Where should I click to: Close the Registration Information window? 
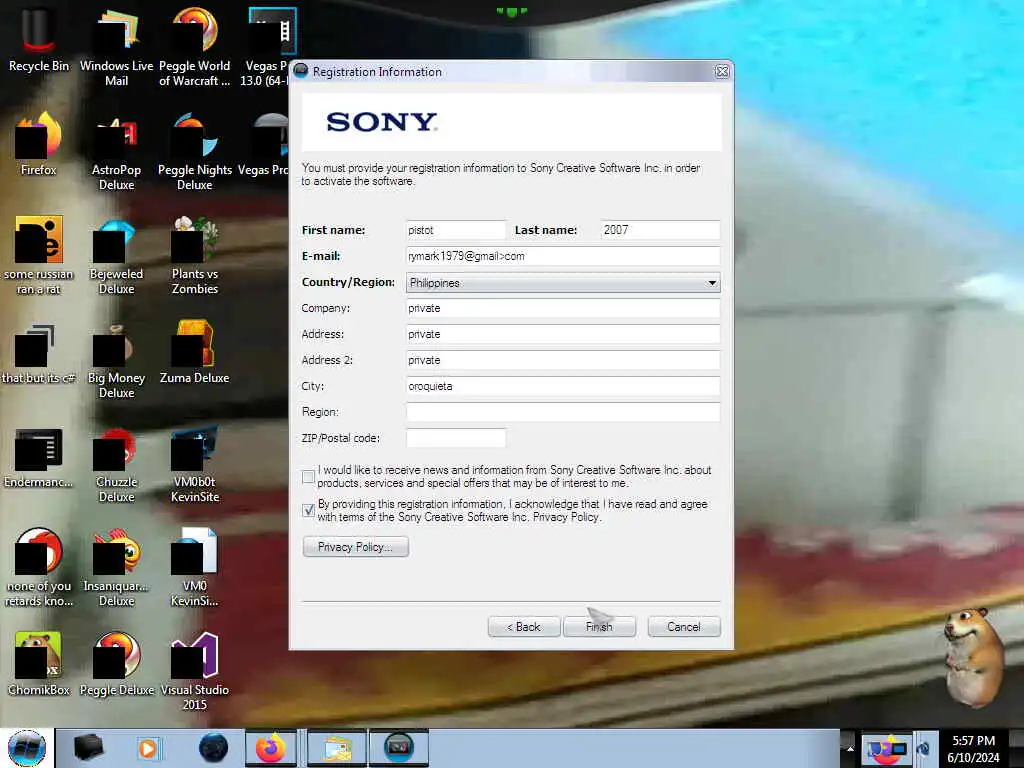pos(722,72)
